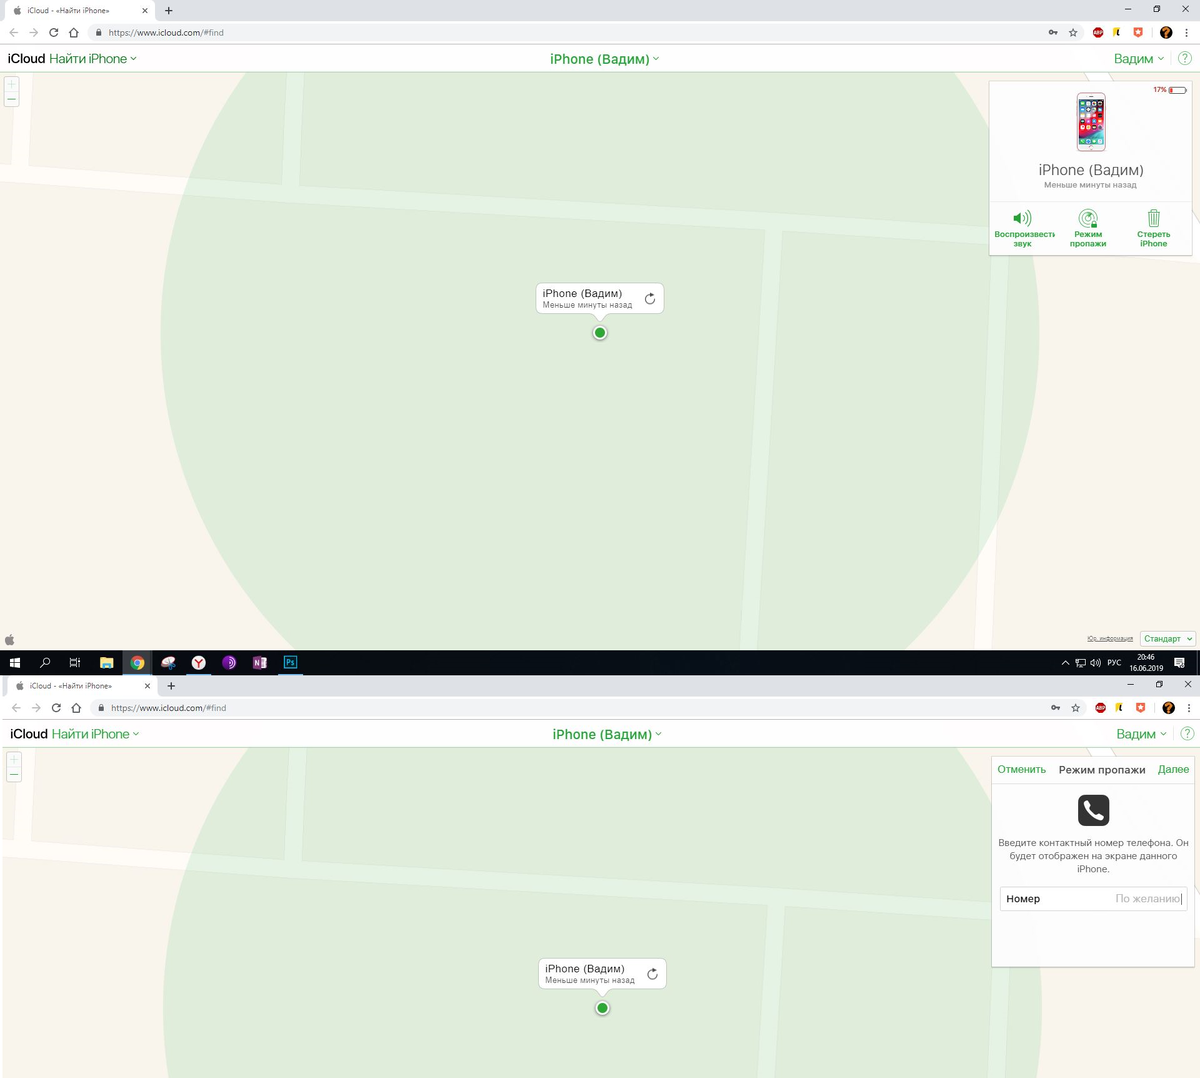Viewport: 1200px width, 1078px height.
Task: Expand iPhone (Вадим) device list, bottom window
Action: (606, 734)
